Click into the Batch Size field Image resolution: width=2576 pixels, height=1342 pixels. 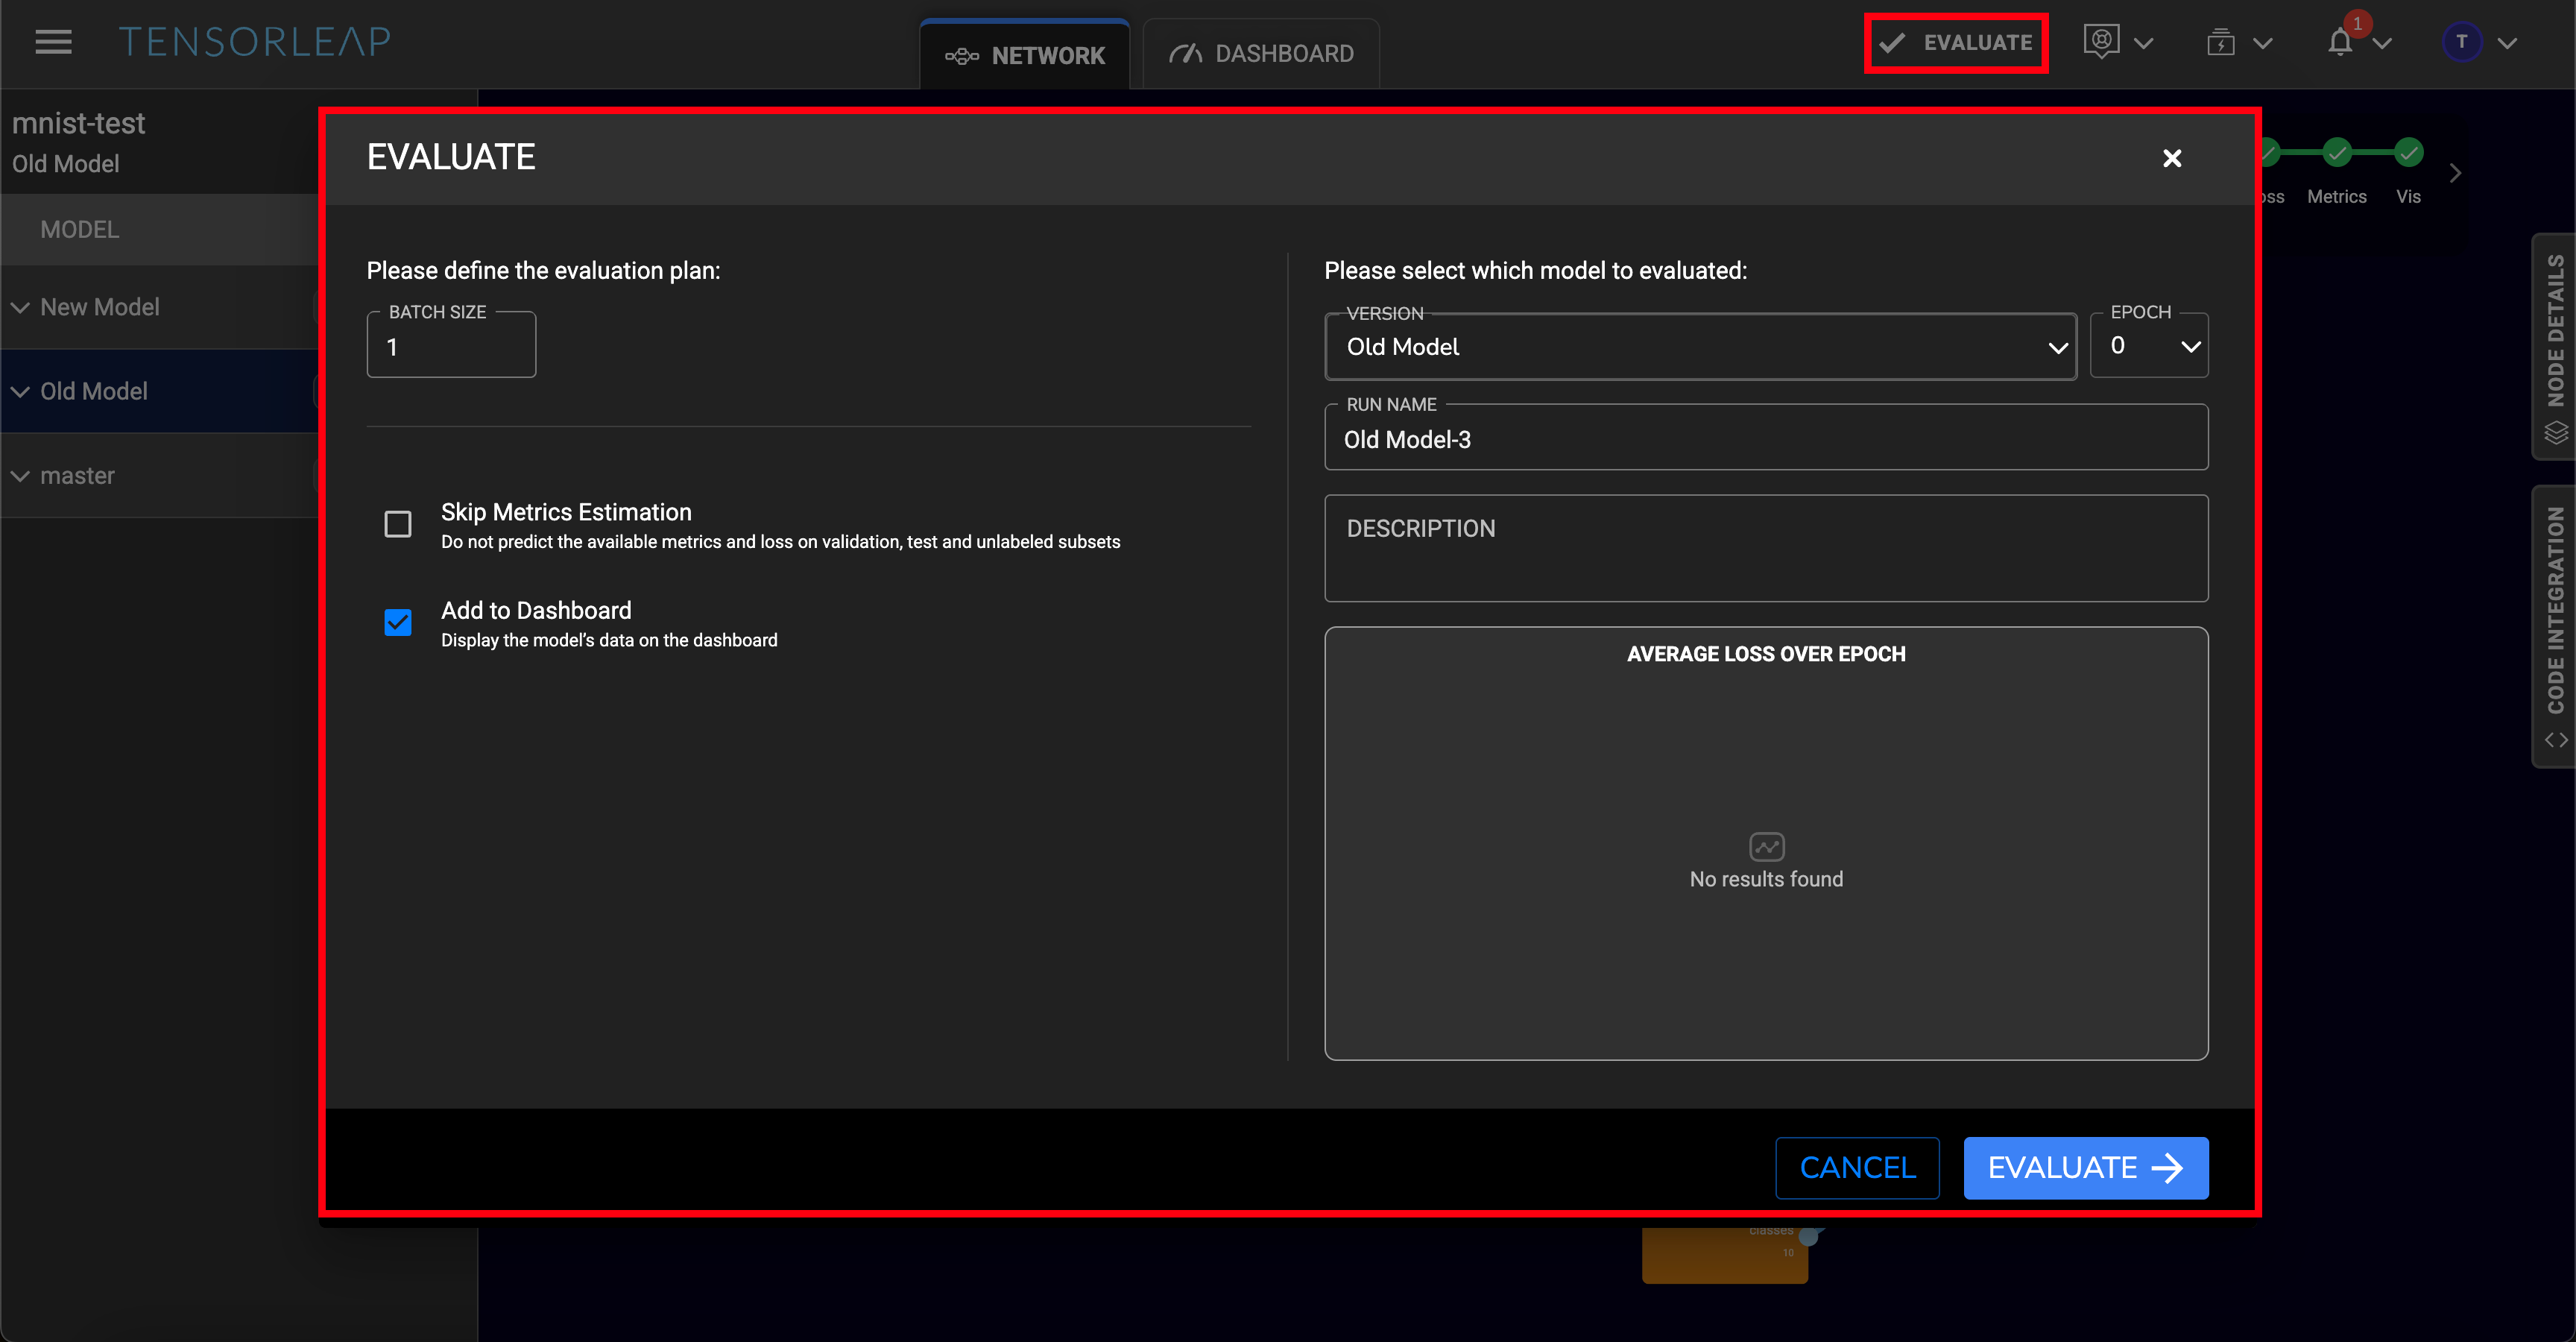click(451, 347)
